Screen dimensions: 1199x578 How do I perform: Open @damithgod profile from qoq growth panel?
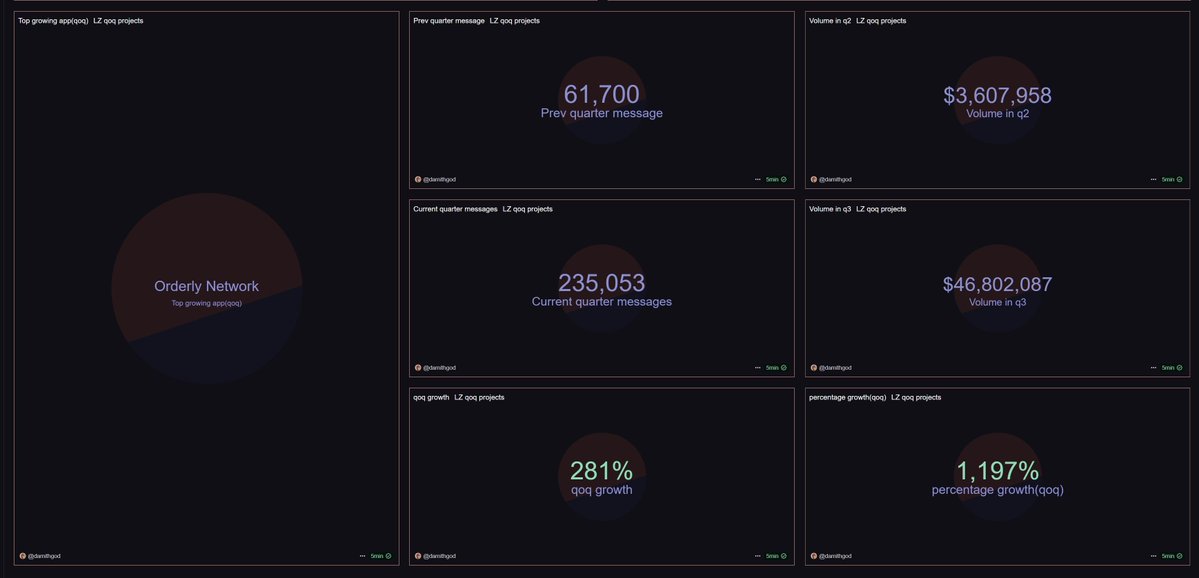[x=440, y=556]
